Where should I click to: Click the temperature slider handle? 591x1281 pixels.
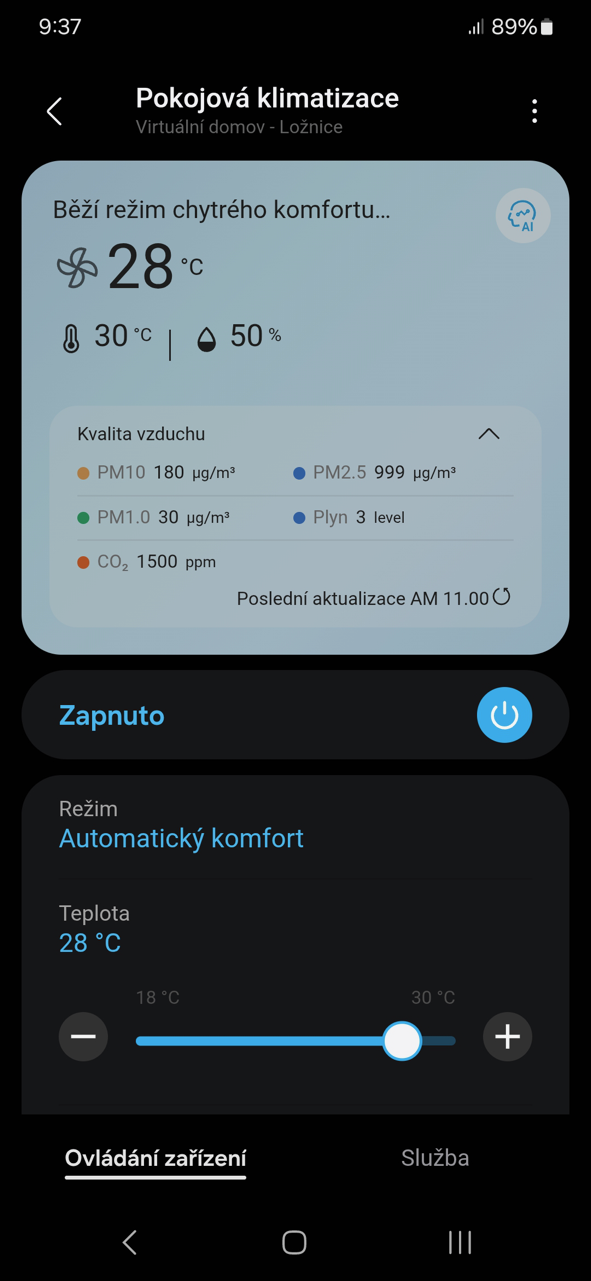[402, 1041]
